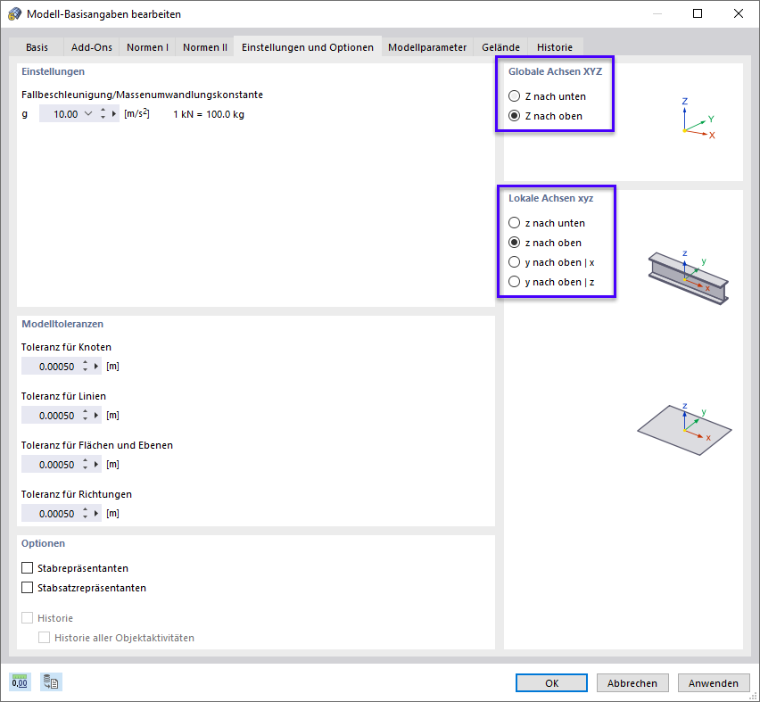Click the Toleranz für Linien value field
Viewport: 760px width, 702px height.
(50, 415)
